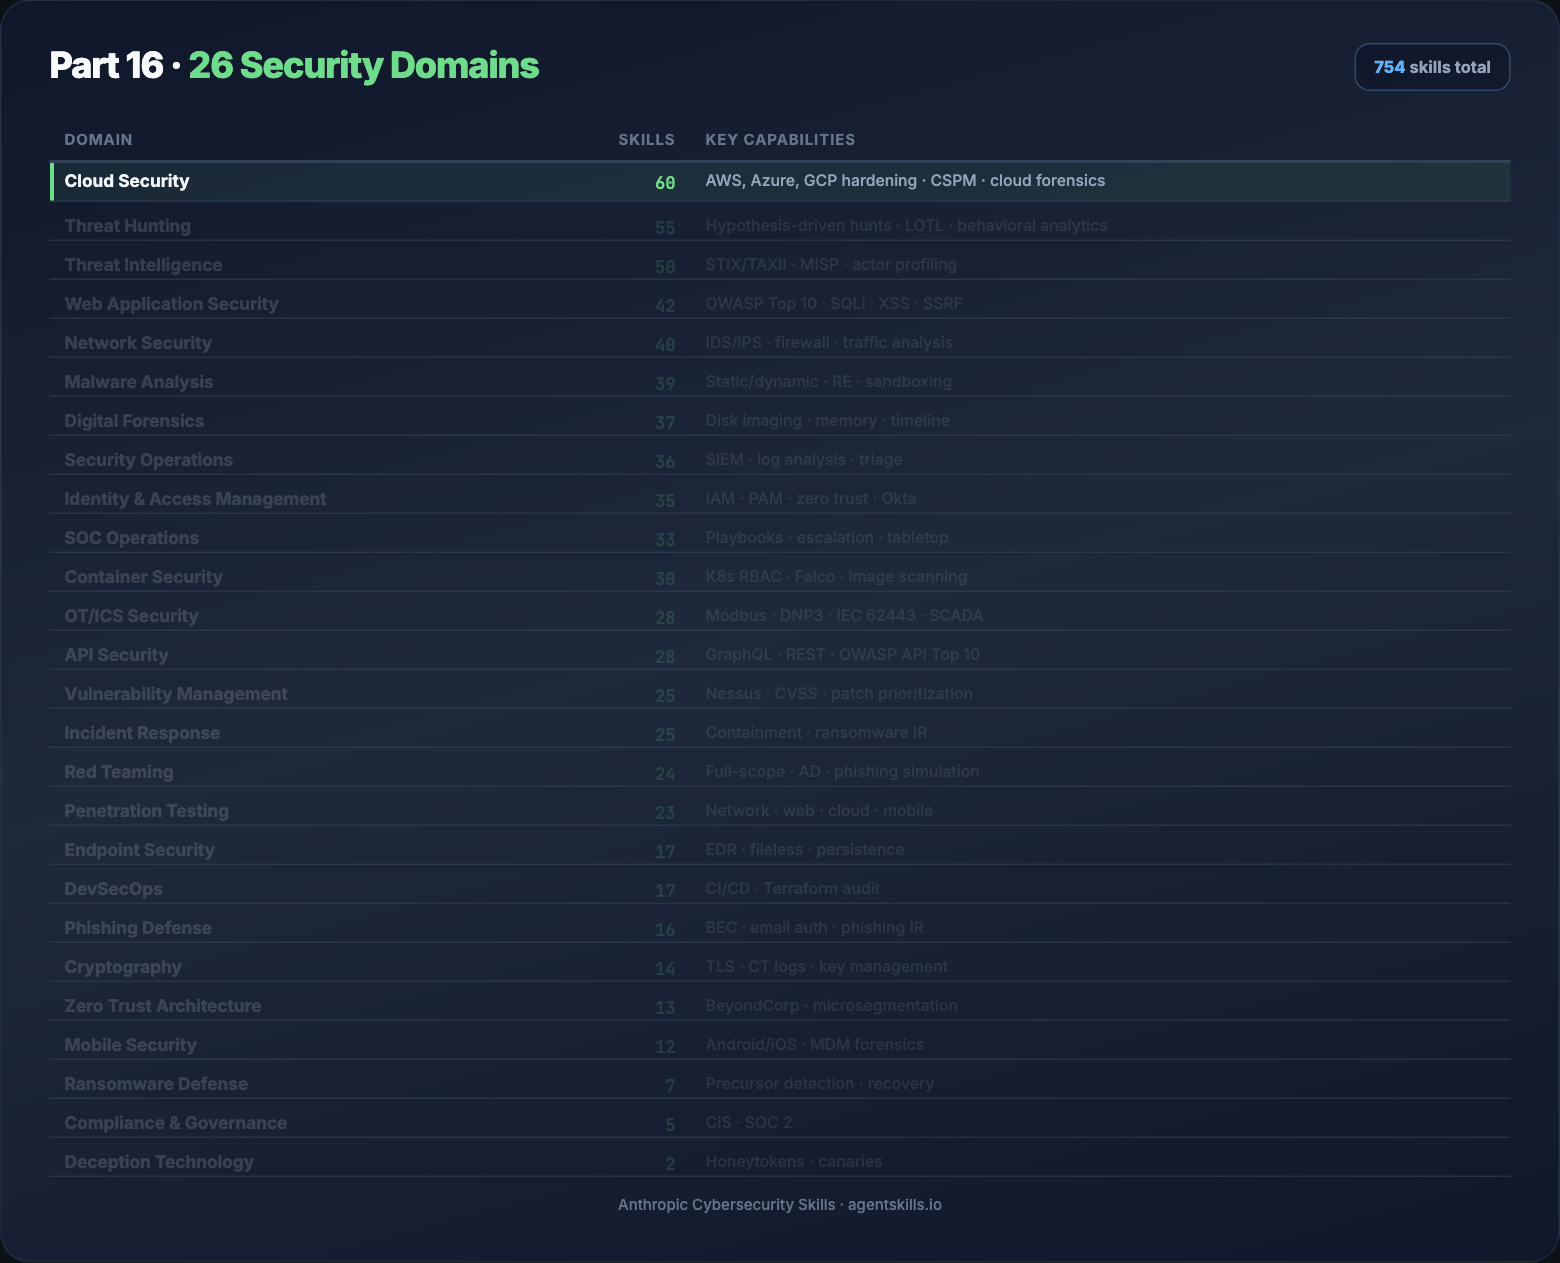The image size is (1560, 1263).
Task: Click Honeytokens · canaries text
Action: point(794,1162)
